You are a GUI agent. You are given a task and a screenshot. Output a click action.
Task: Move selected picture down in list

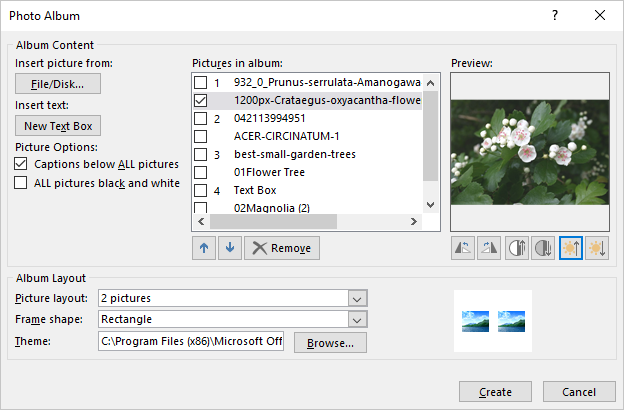229,248
